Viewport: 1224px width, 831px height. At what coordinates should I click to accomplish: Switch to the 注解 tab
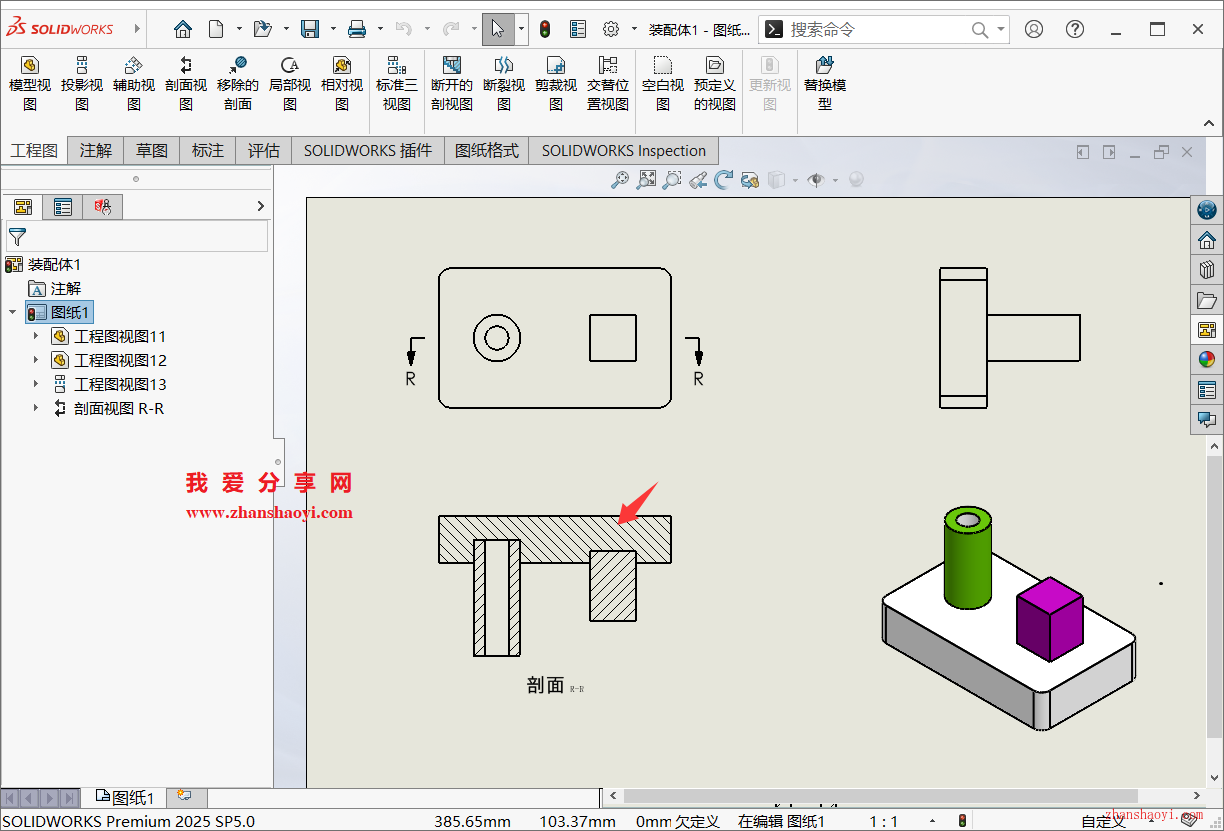click(96, 151)
